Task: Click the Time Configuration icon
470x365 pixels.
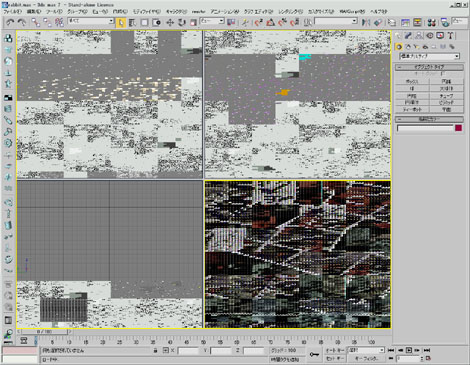Action: coord(428,358)
